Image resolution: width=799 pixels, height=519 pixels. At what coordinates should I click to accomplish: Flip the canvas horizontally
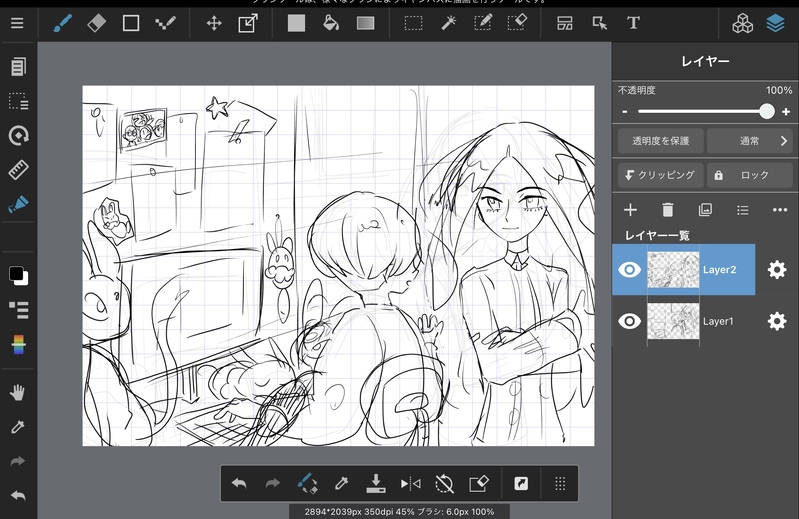[410, 483]
